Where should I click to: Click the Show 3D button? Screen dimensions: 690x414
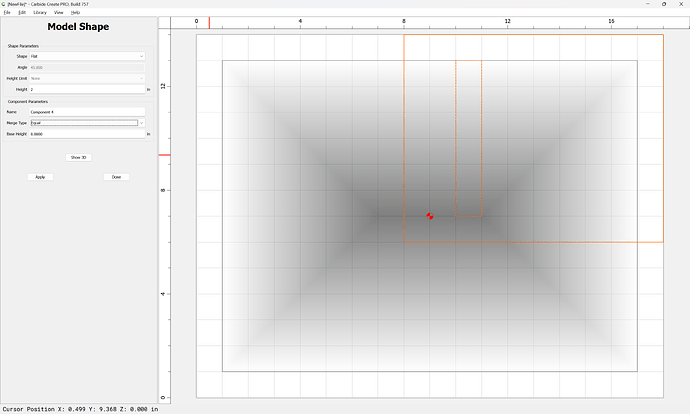[78, 158]
